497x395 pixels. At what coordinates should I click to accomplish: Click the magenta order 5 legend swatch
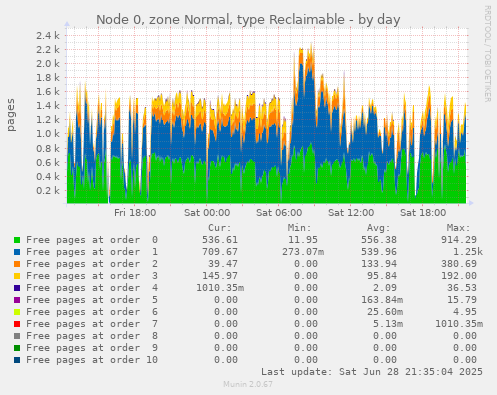[17, 300]
